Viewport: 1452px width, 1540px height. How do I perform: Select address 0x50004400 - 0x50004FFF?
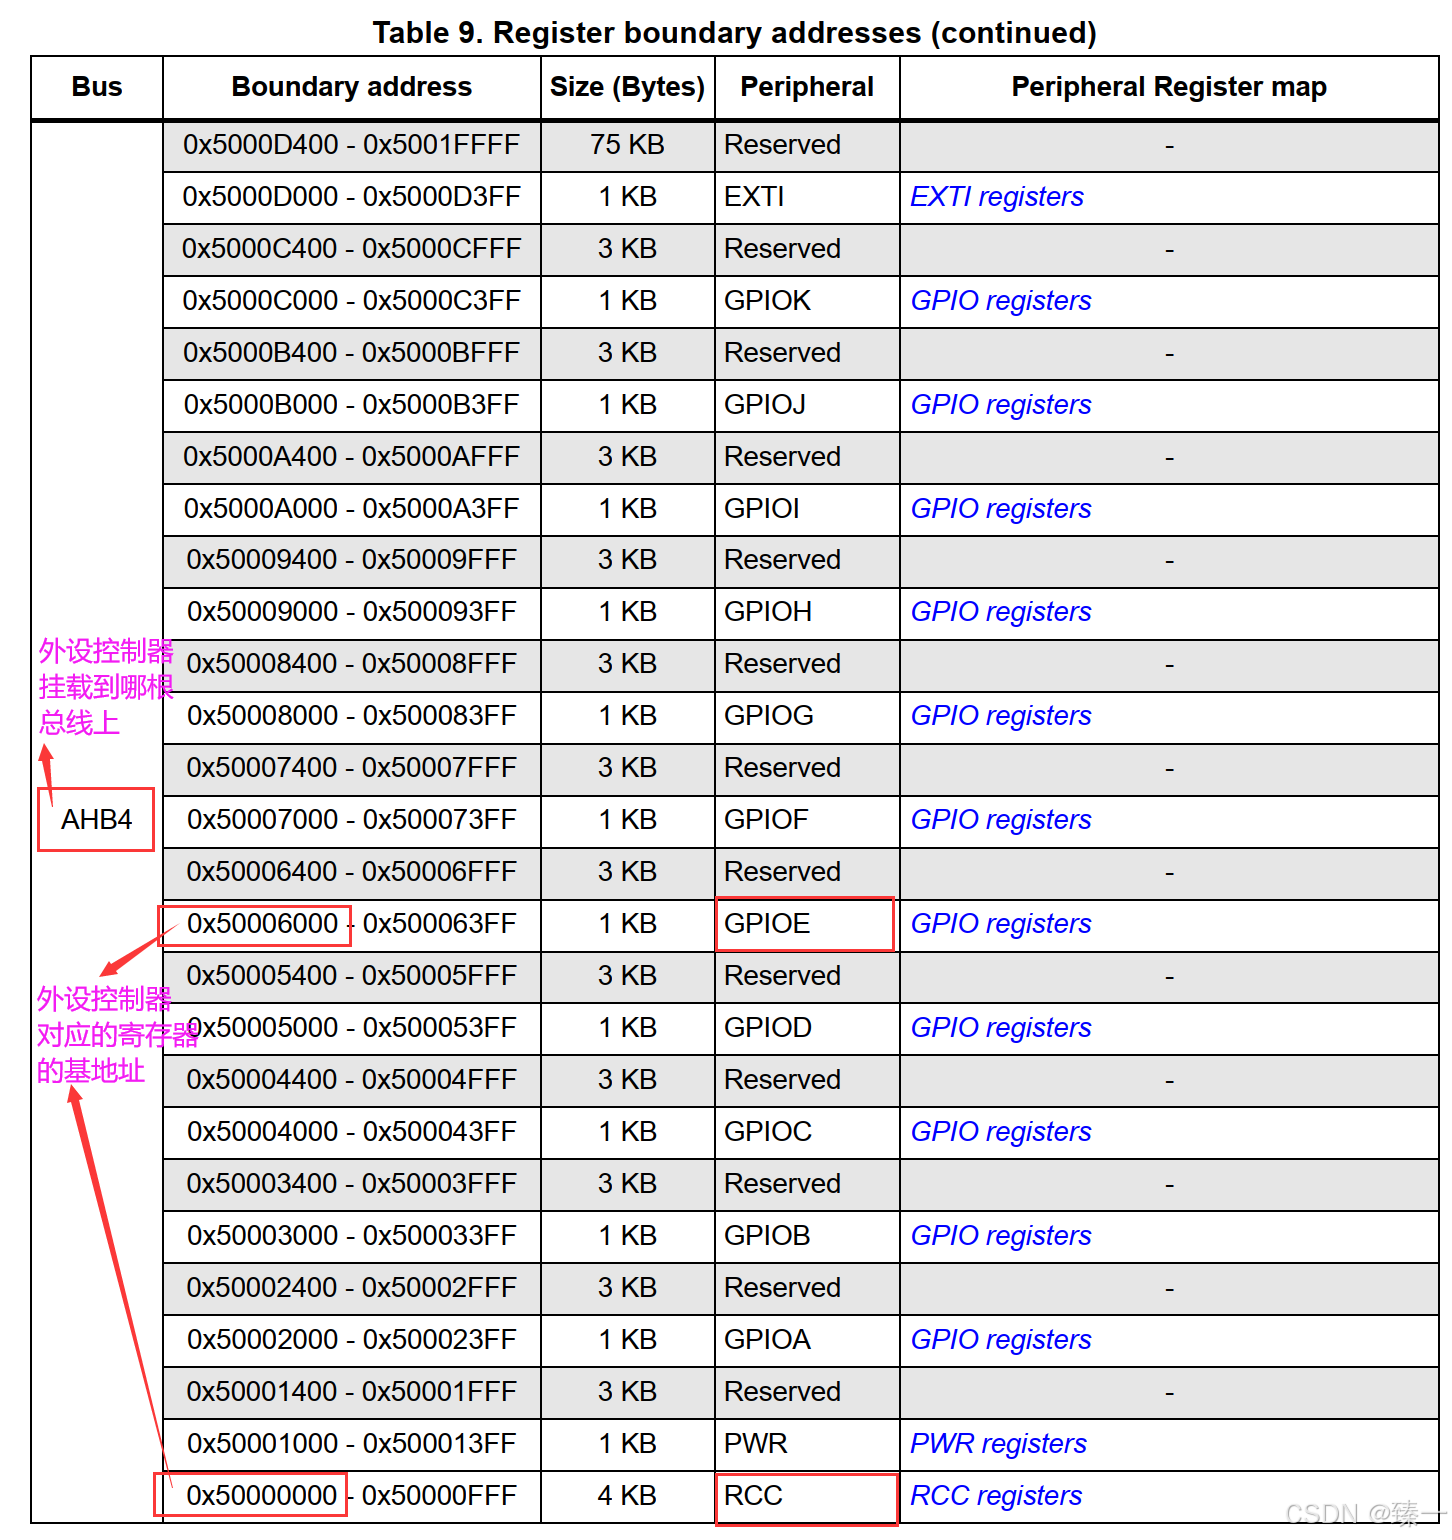[351, 1080]
